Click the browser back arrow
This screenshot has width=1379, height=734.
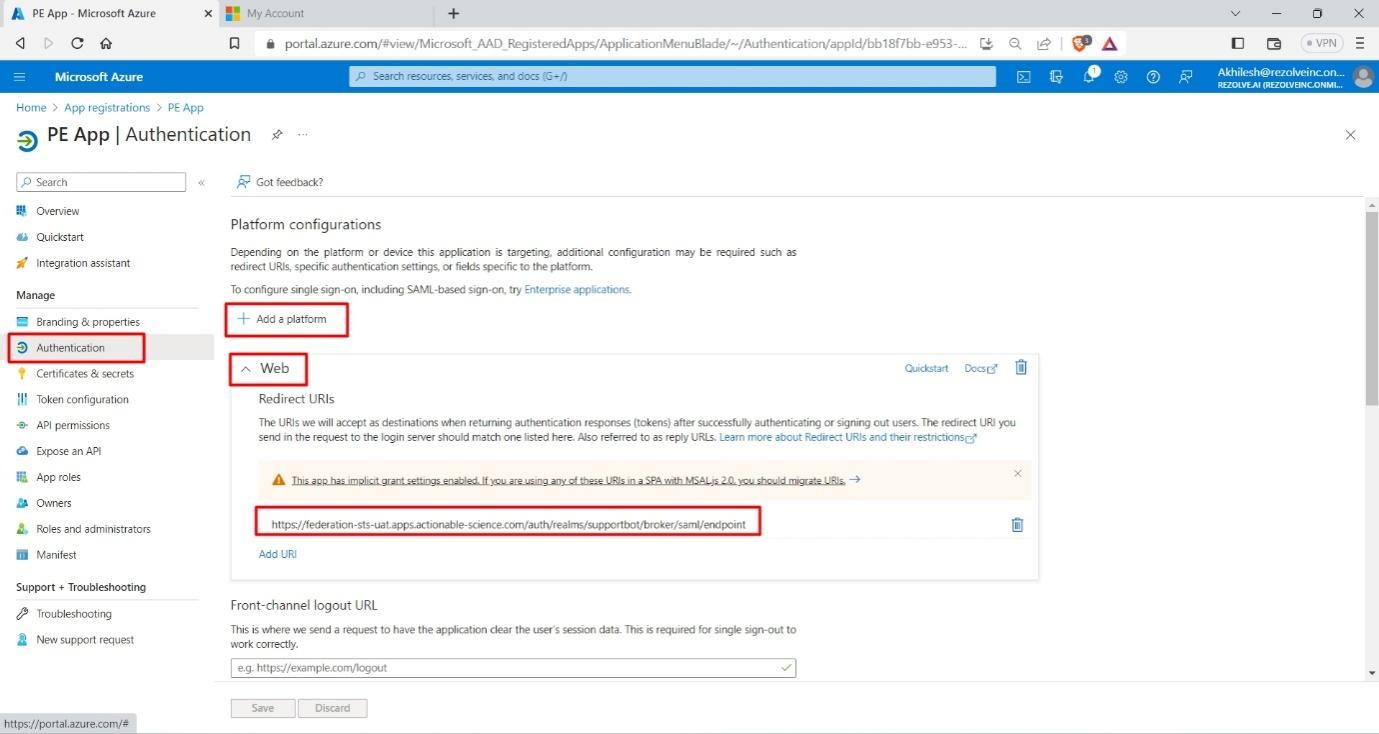click(x=20, y=43)
